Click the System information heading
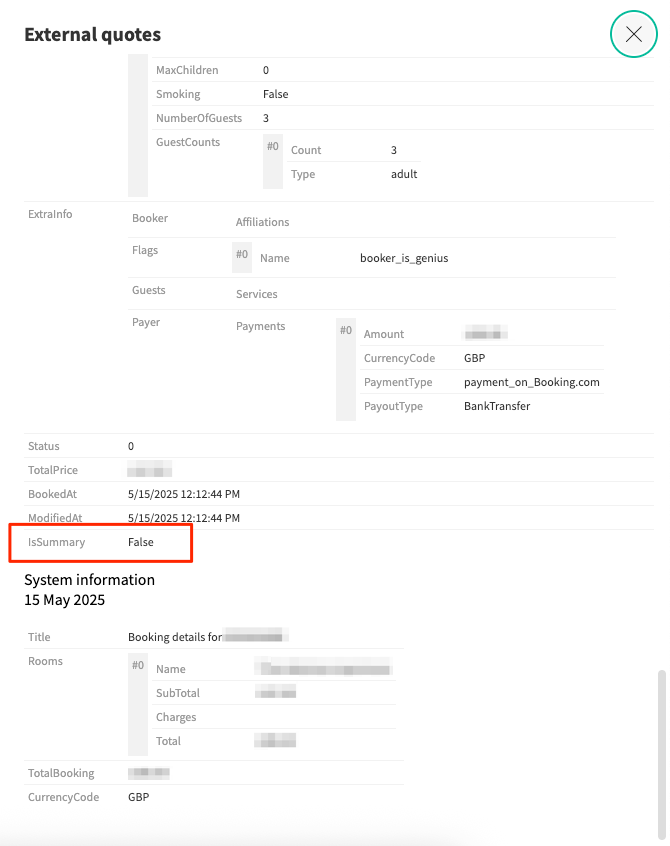670x846 pixels. pos(89,580)
